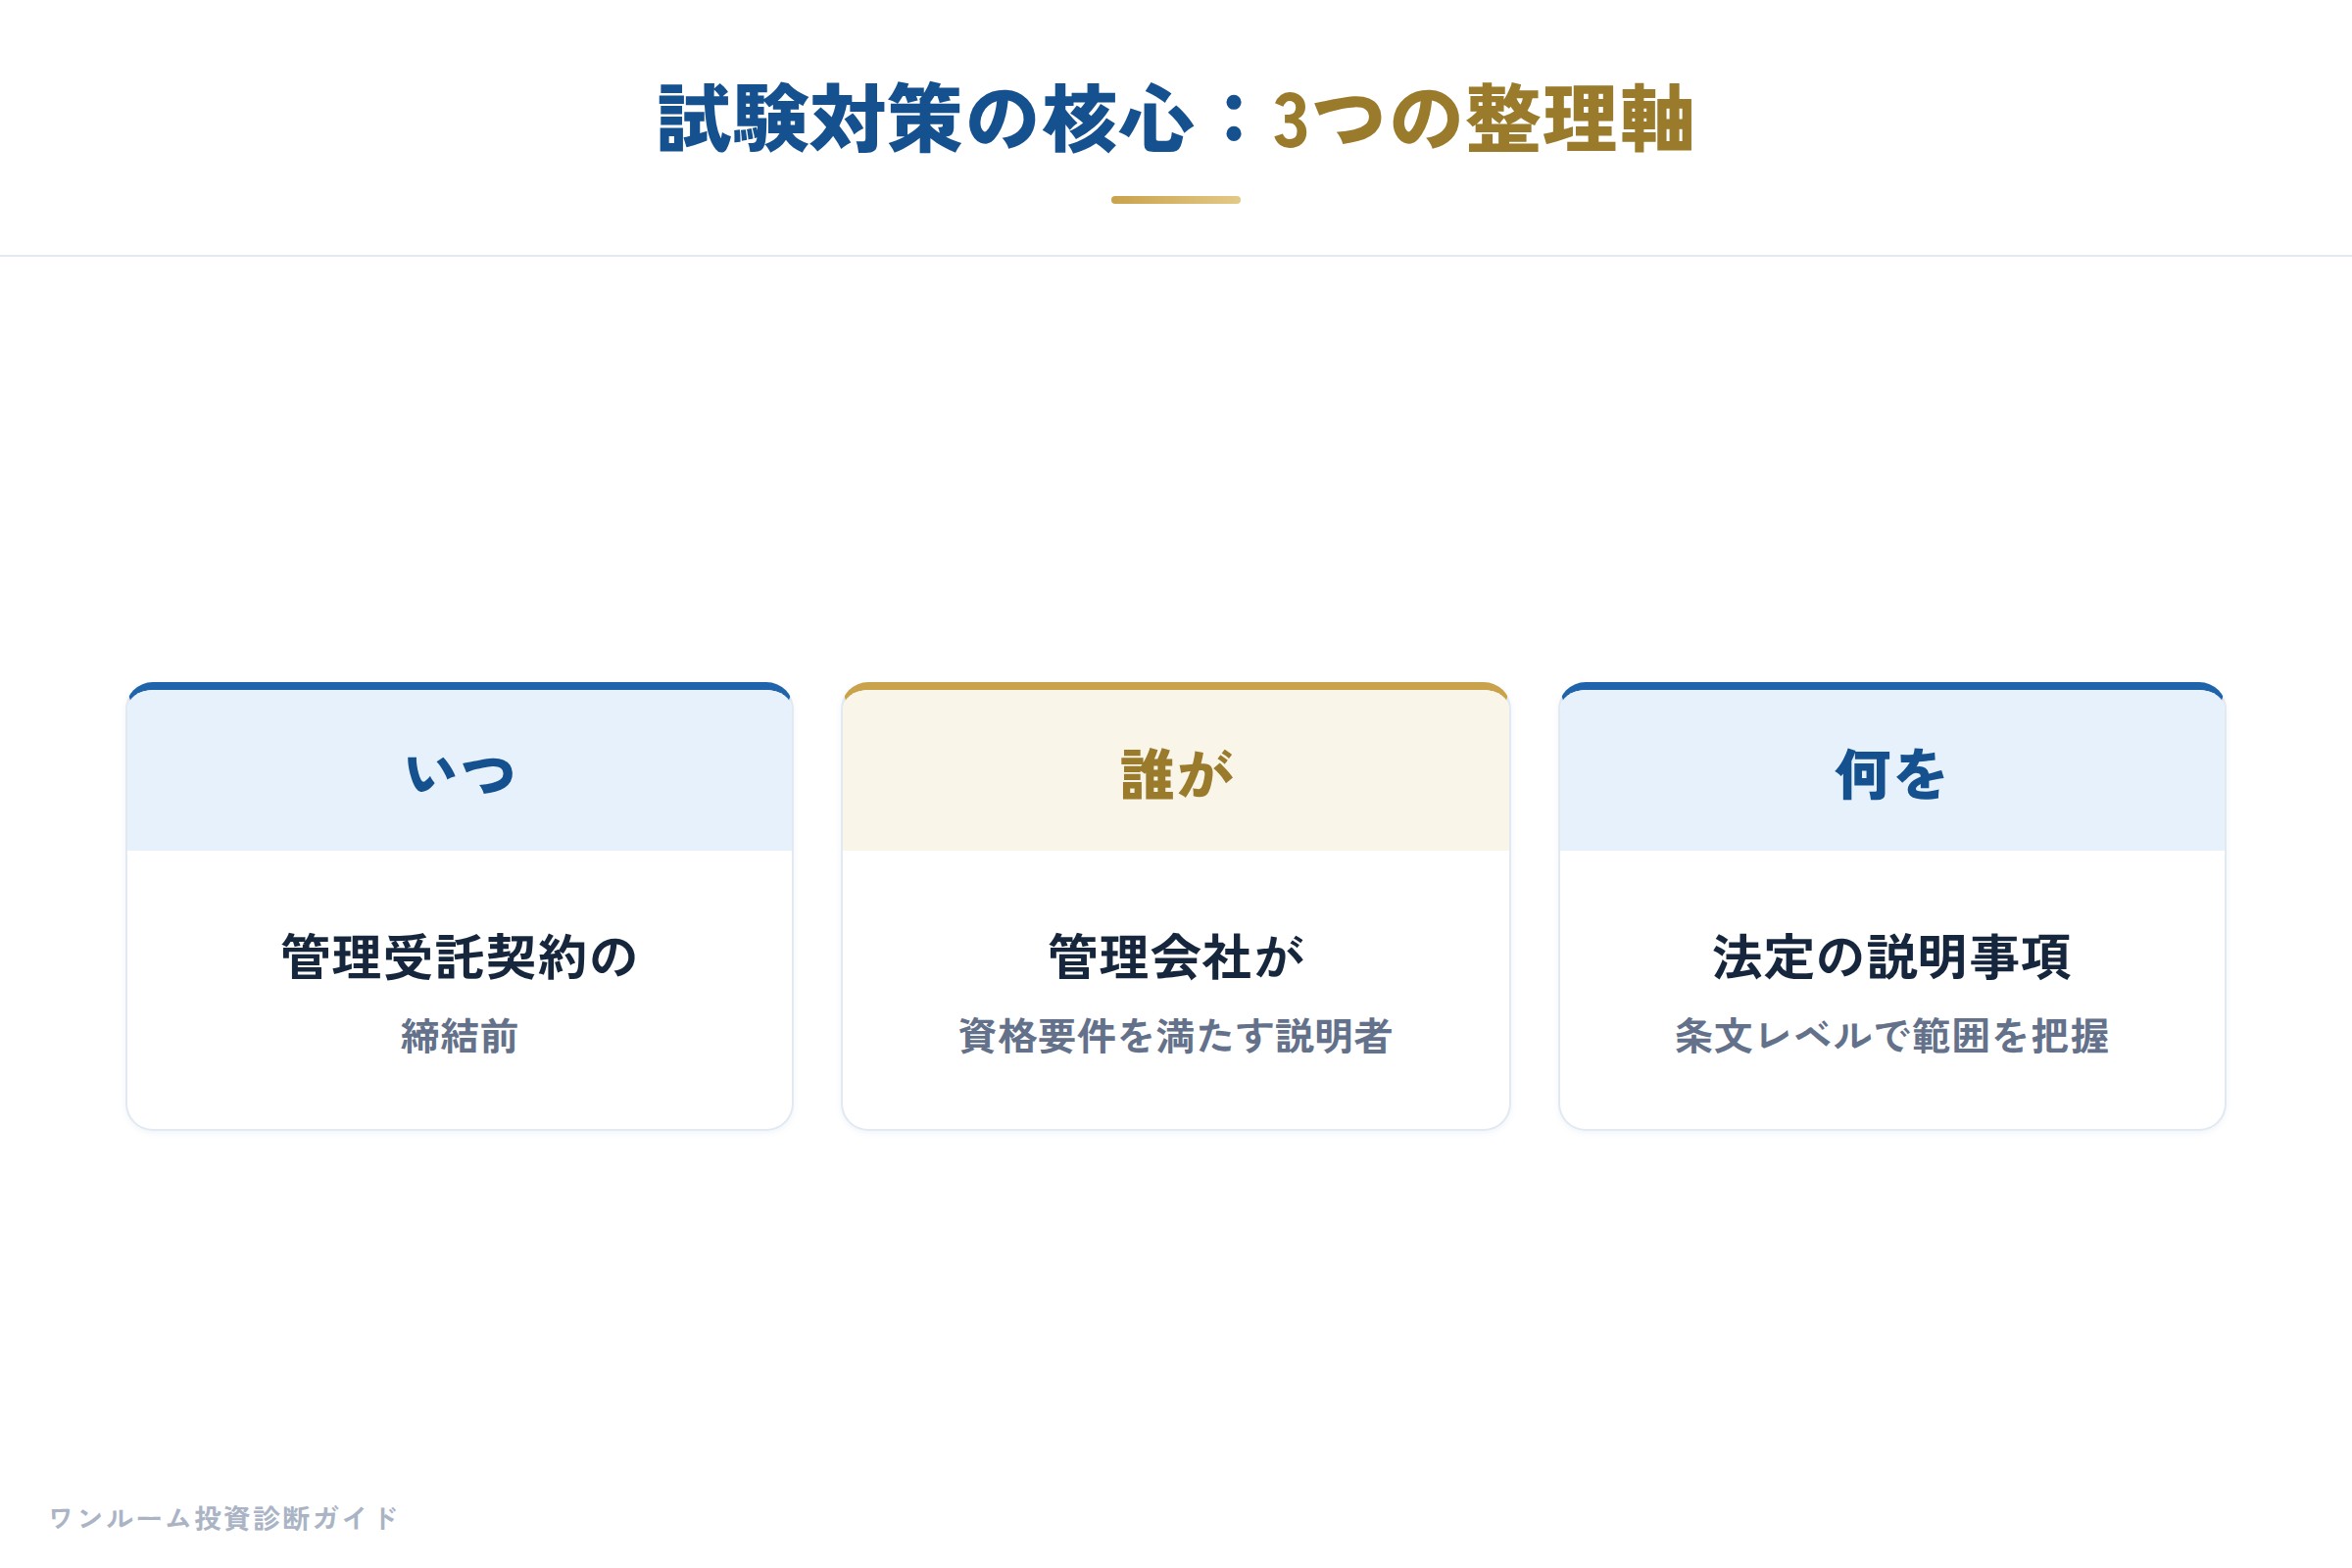Click the colon in the slide title
This screenshot has height=1568, width=2352.
click(x=1234, y=120)
